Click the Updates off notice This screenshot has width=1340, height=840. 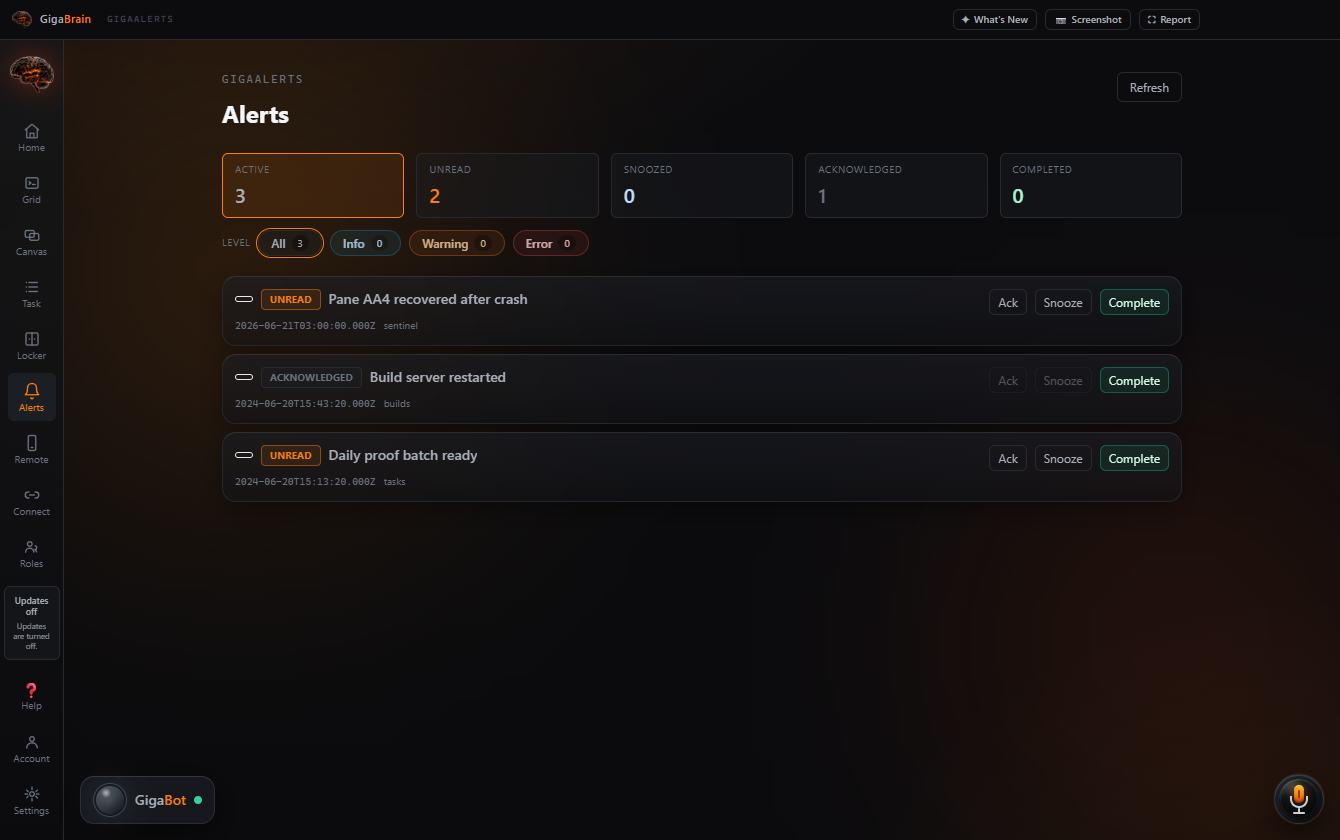[x=31, y=623]
